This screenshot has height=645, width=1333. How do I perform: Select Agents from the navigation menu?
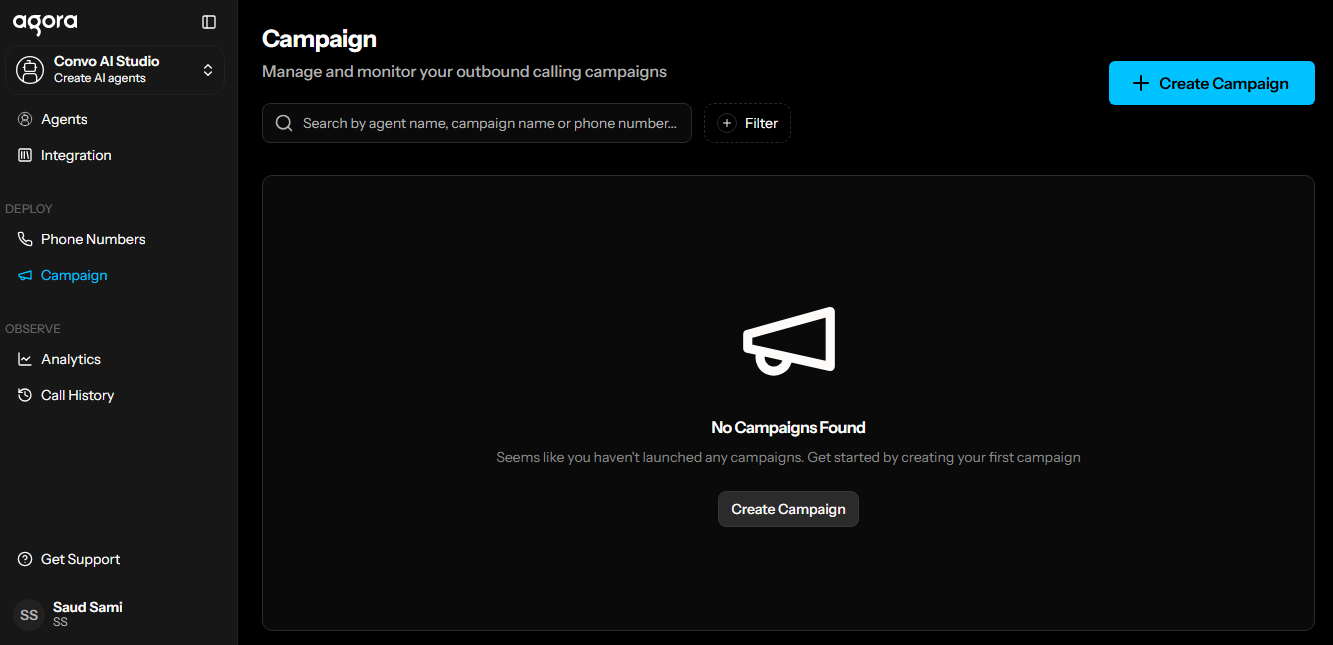pyautogui.click(x=66, y=118)
